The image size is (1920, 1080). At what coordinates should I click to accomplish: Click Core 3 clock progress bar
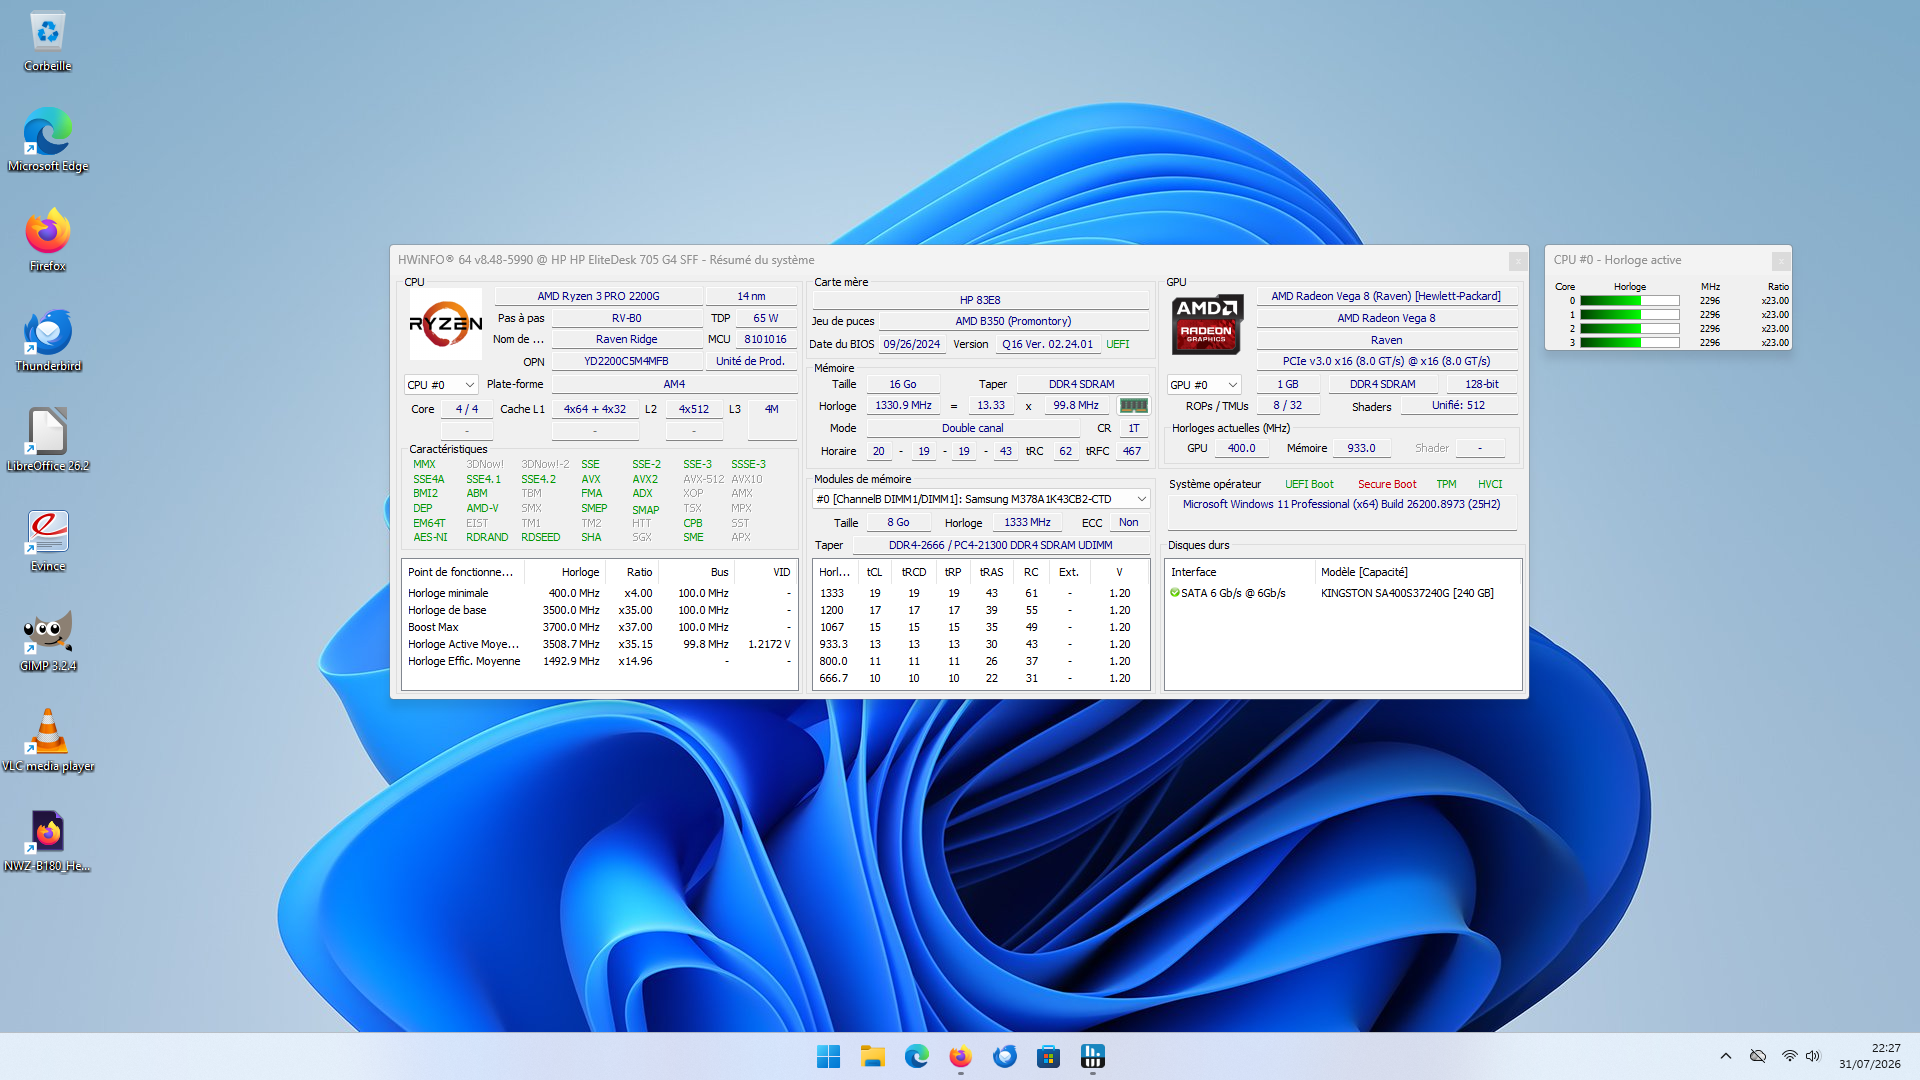(1629, 343)
